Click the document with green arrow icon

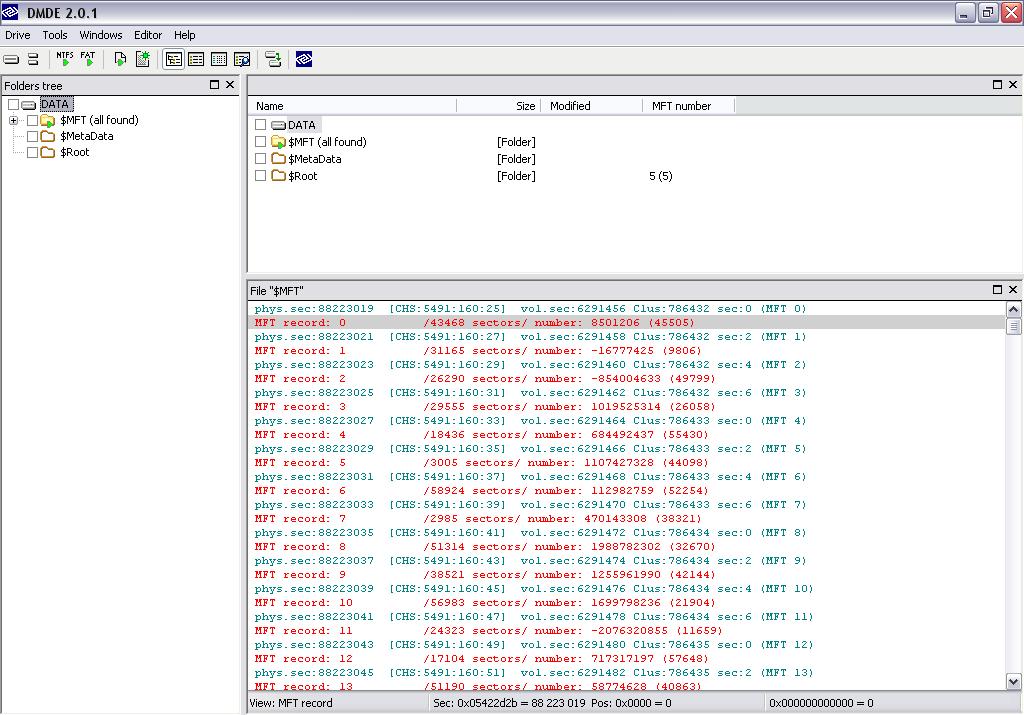[x=120, y=60]
